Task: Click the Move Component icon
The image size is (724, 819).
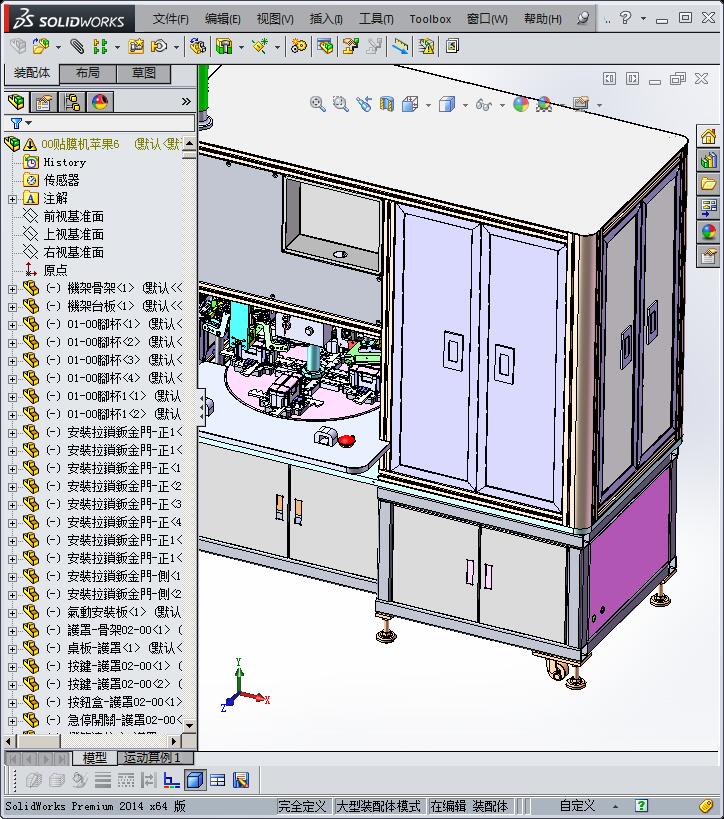Action: tap(159, 46)
